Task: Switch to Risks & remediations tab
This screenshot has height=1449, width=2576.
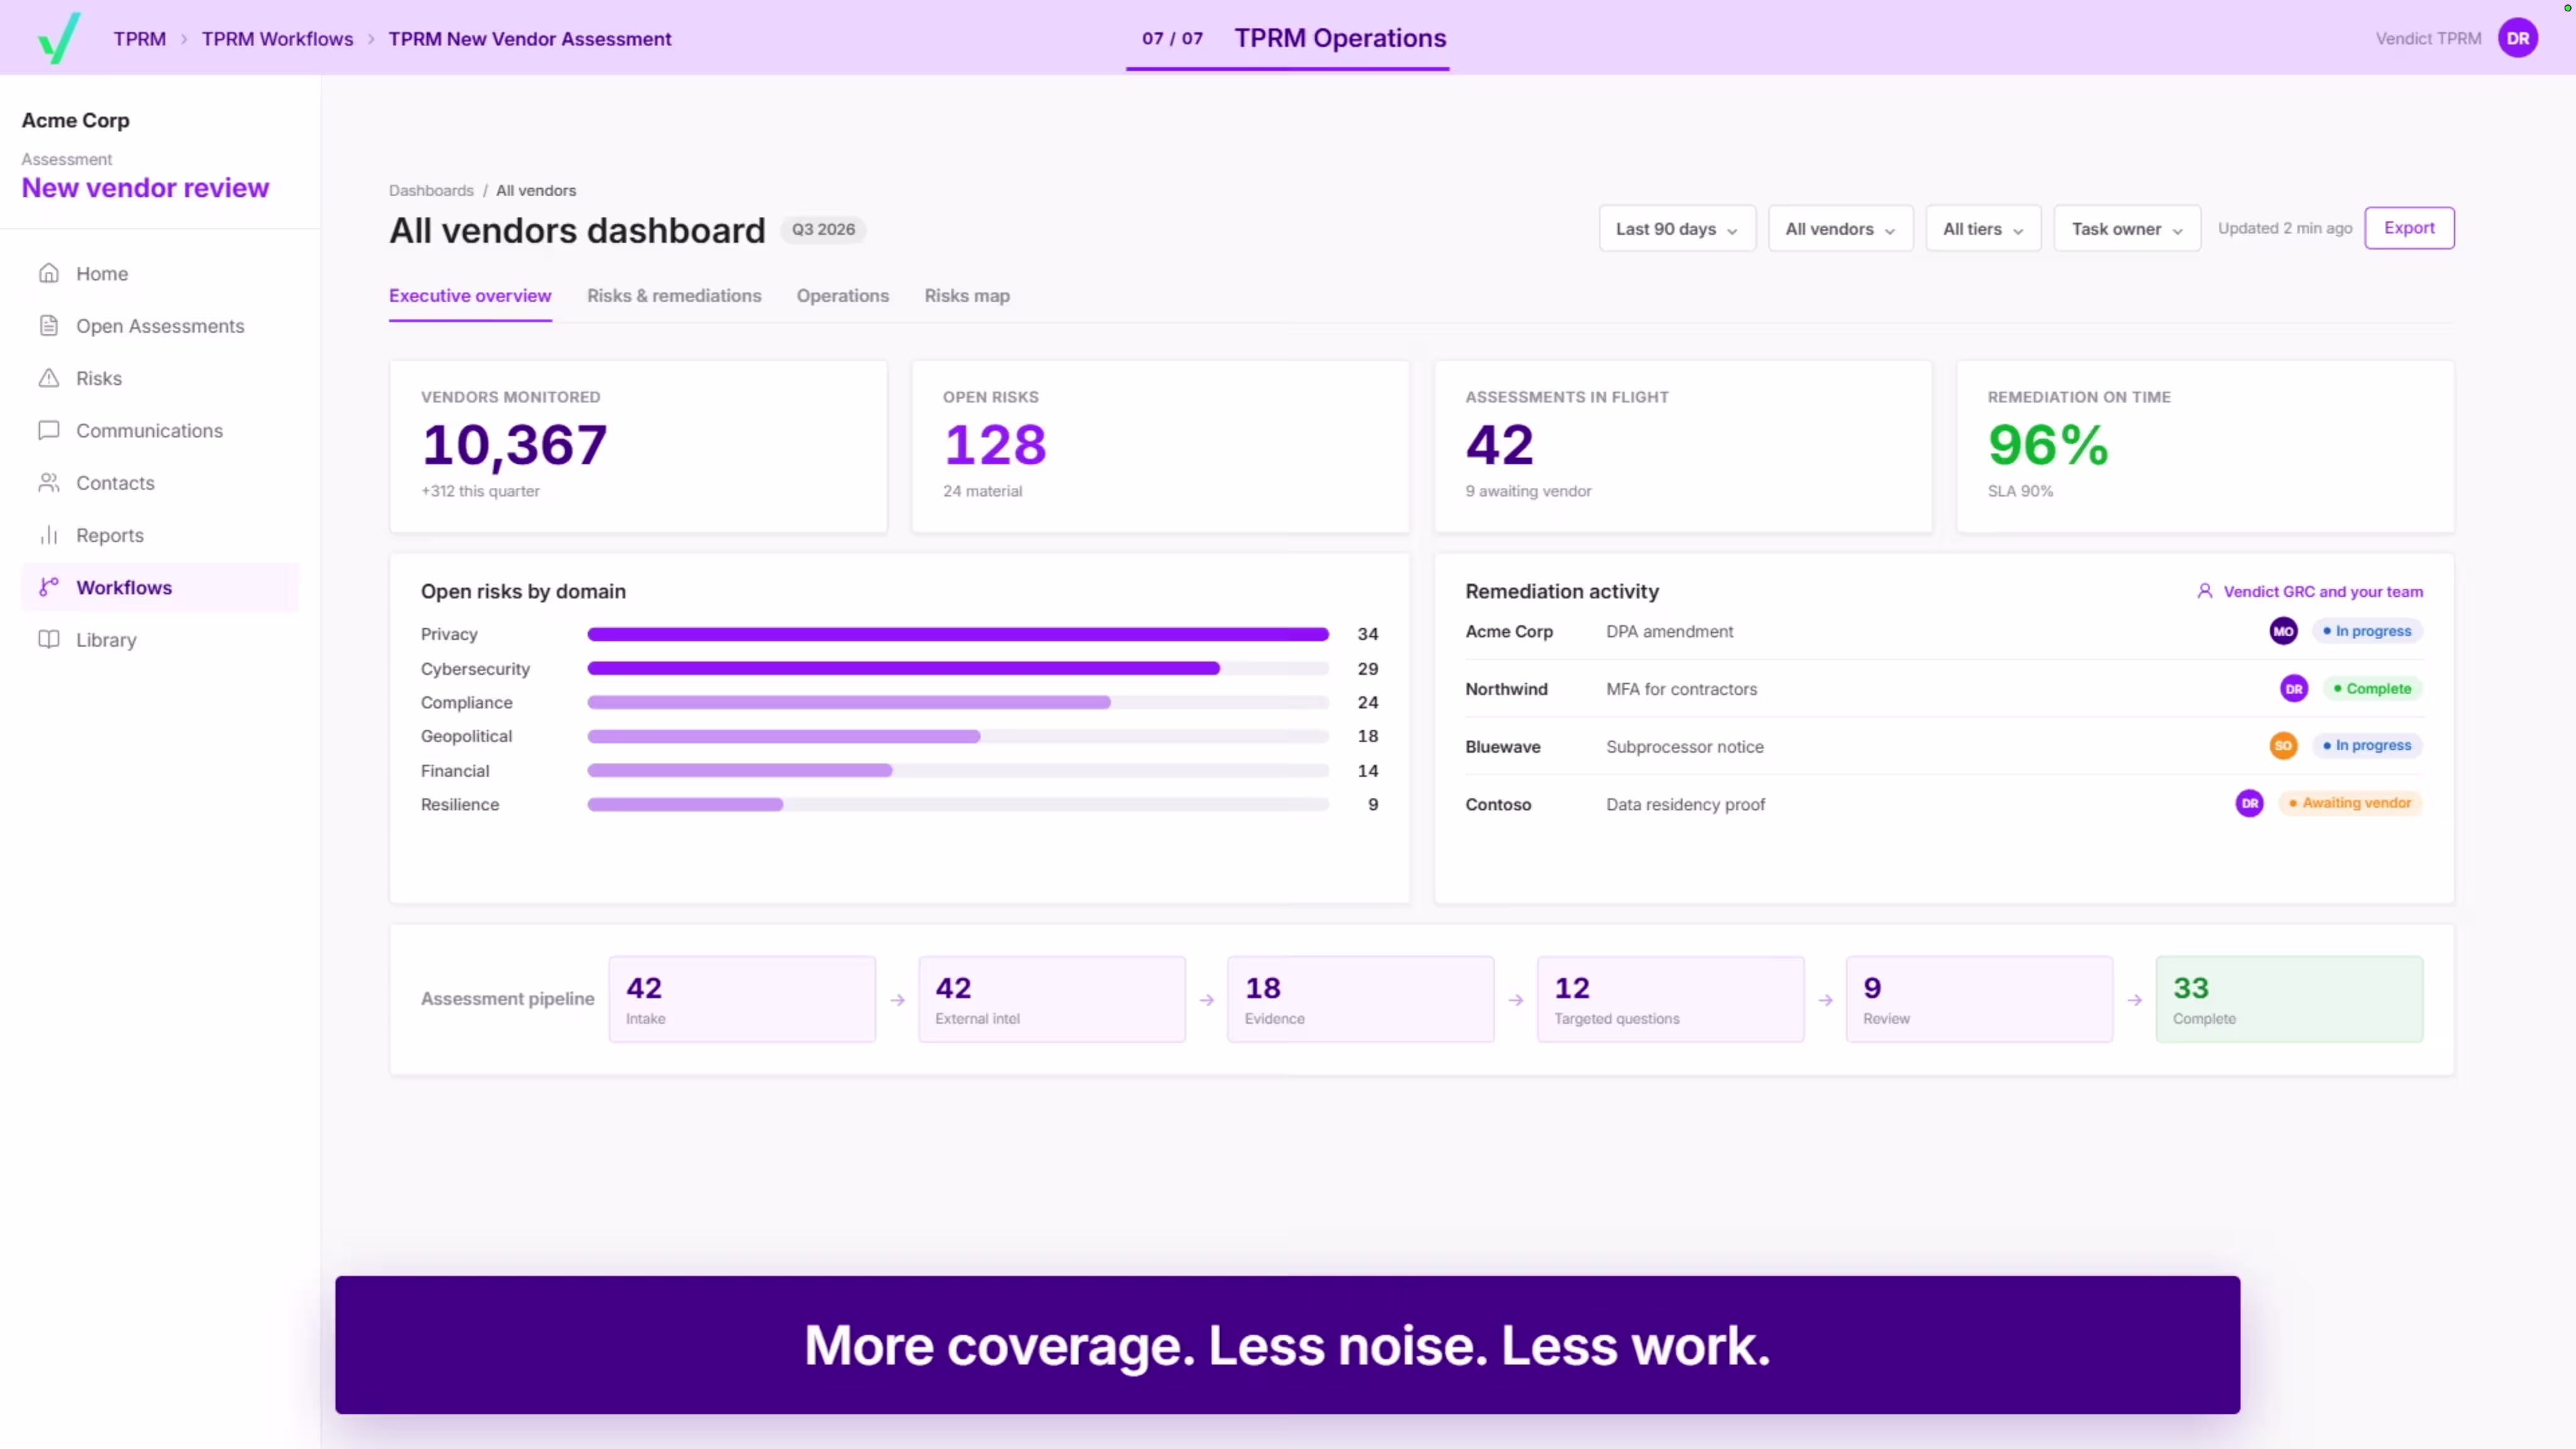Action: point(674,296)
